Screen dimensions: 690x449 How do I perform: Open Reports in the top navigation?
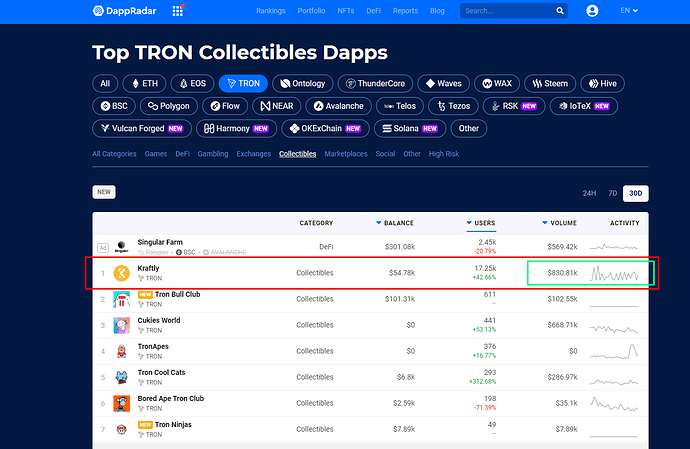405,11
